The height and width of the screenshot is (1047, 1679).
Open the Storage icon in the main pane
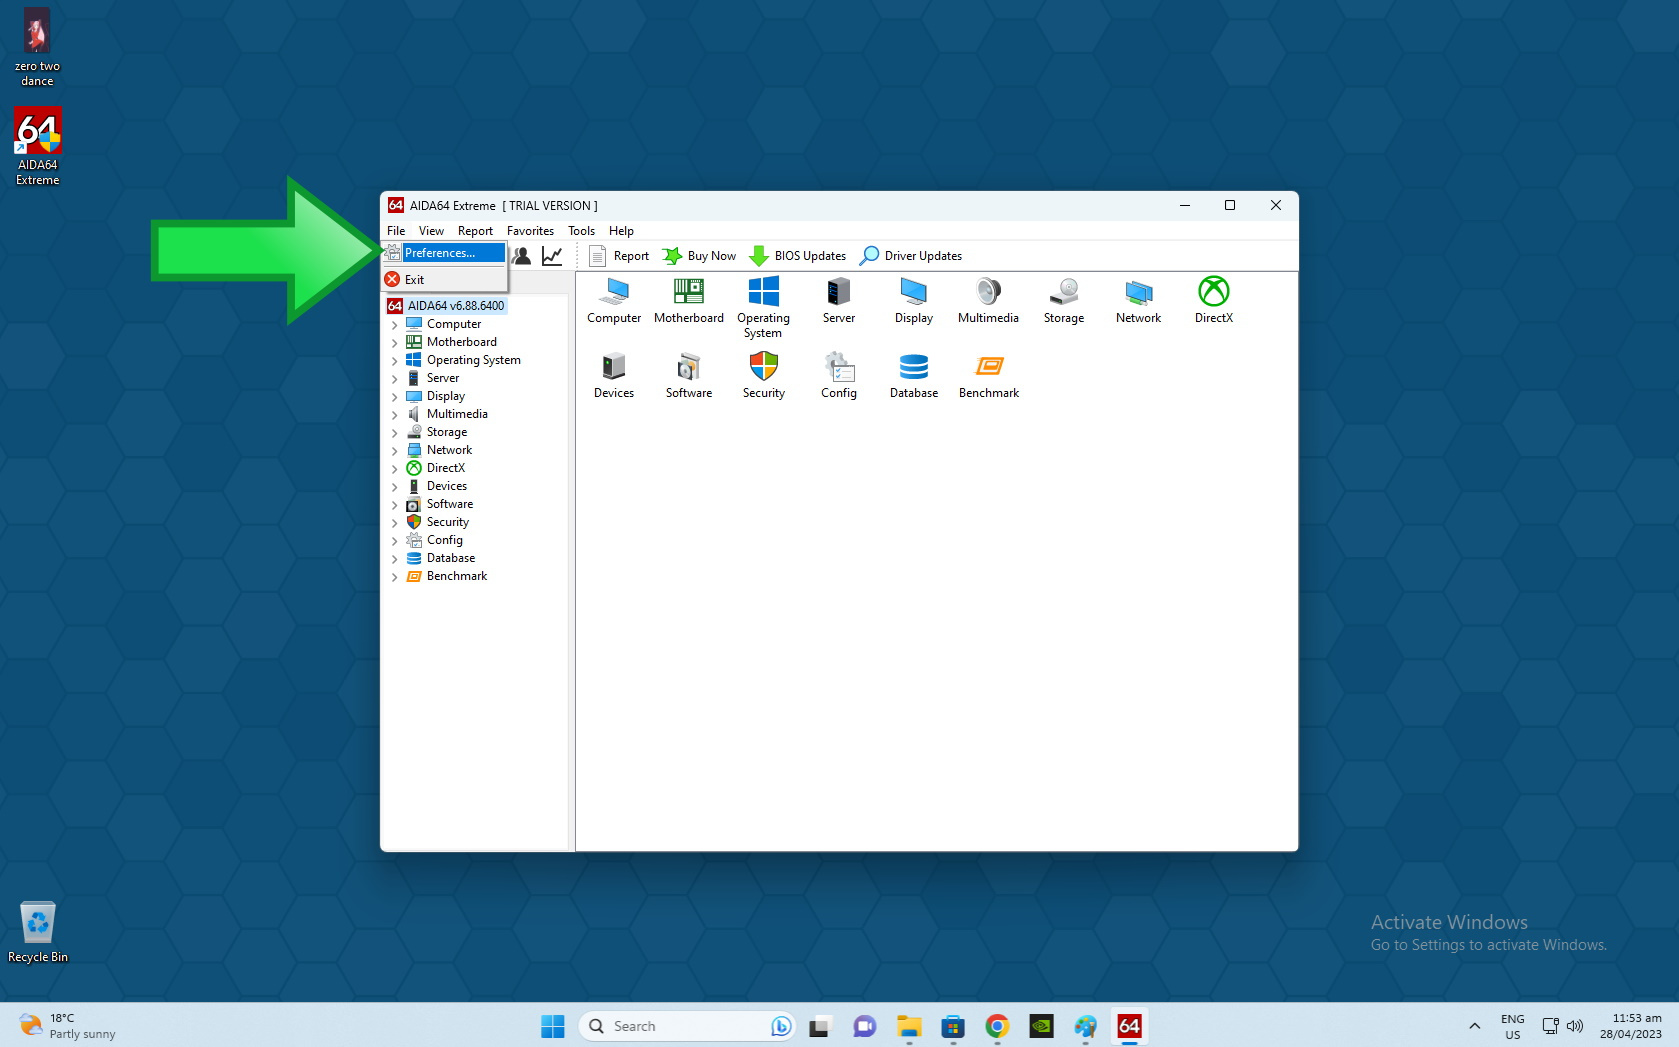(1063, 300)
